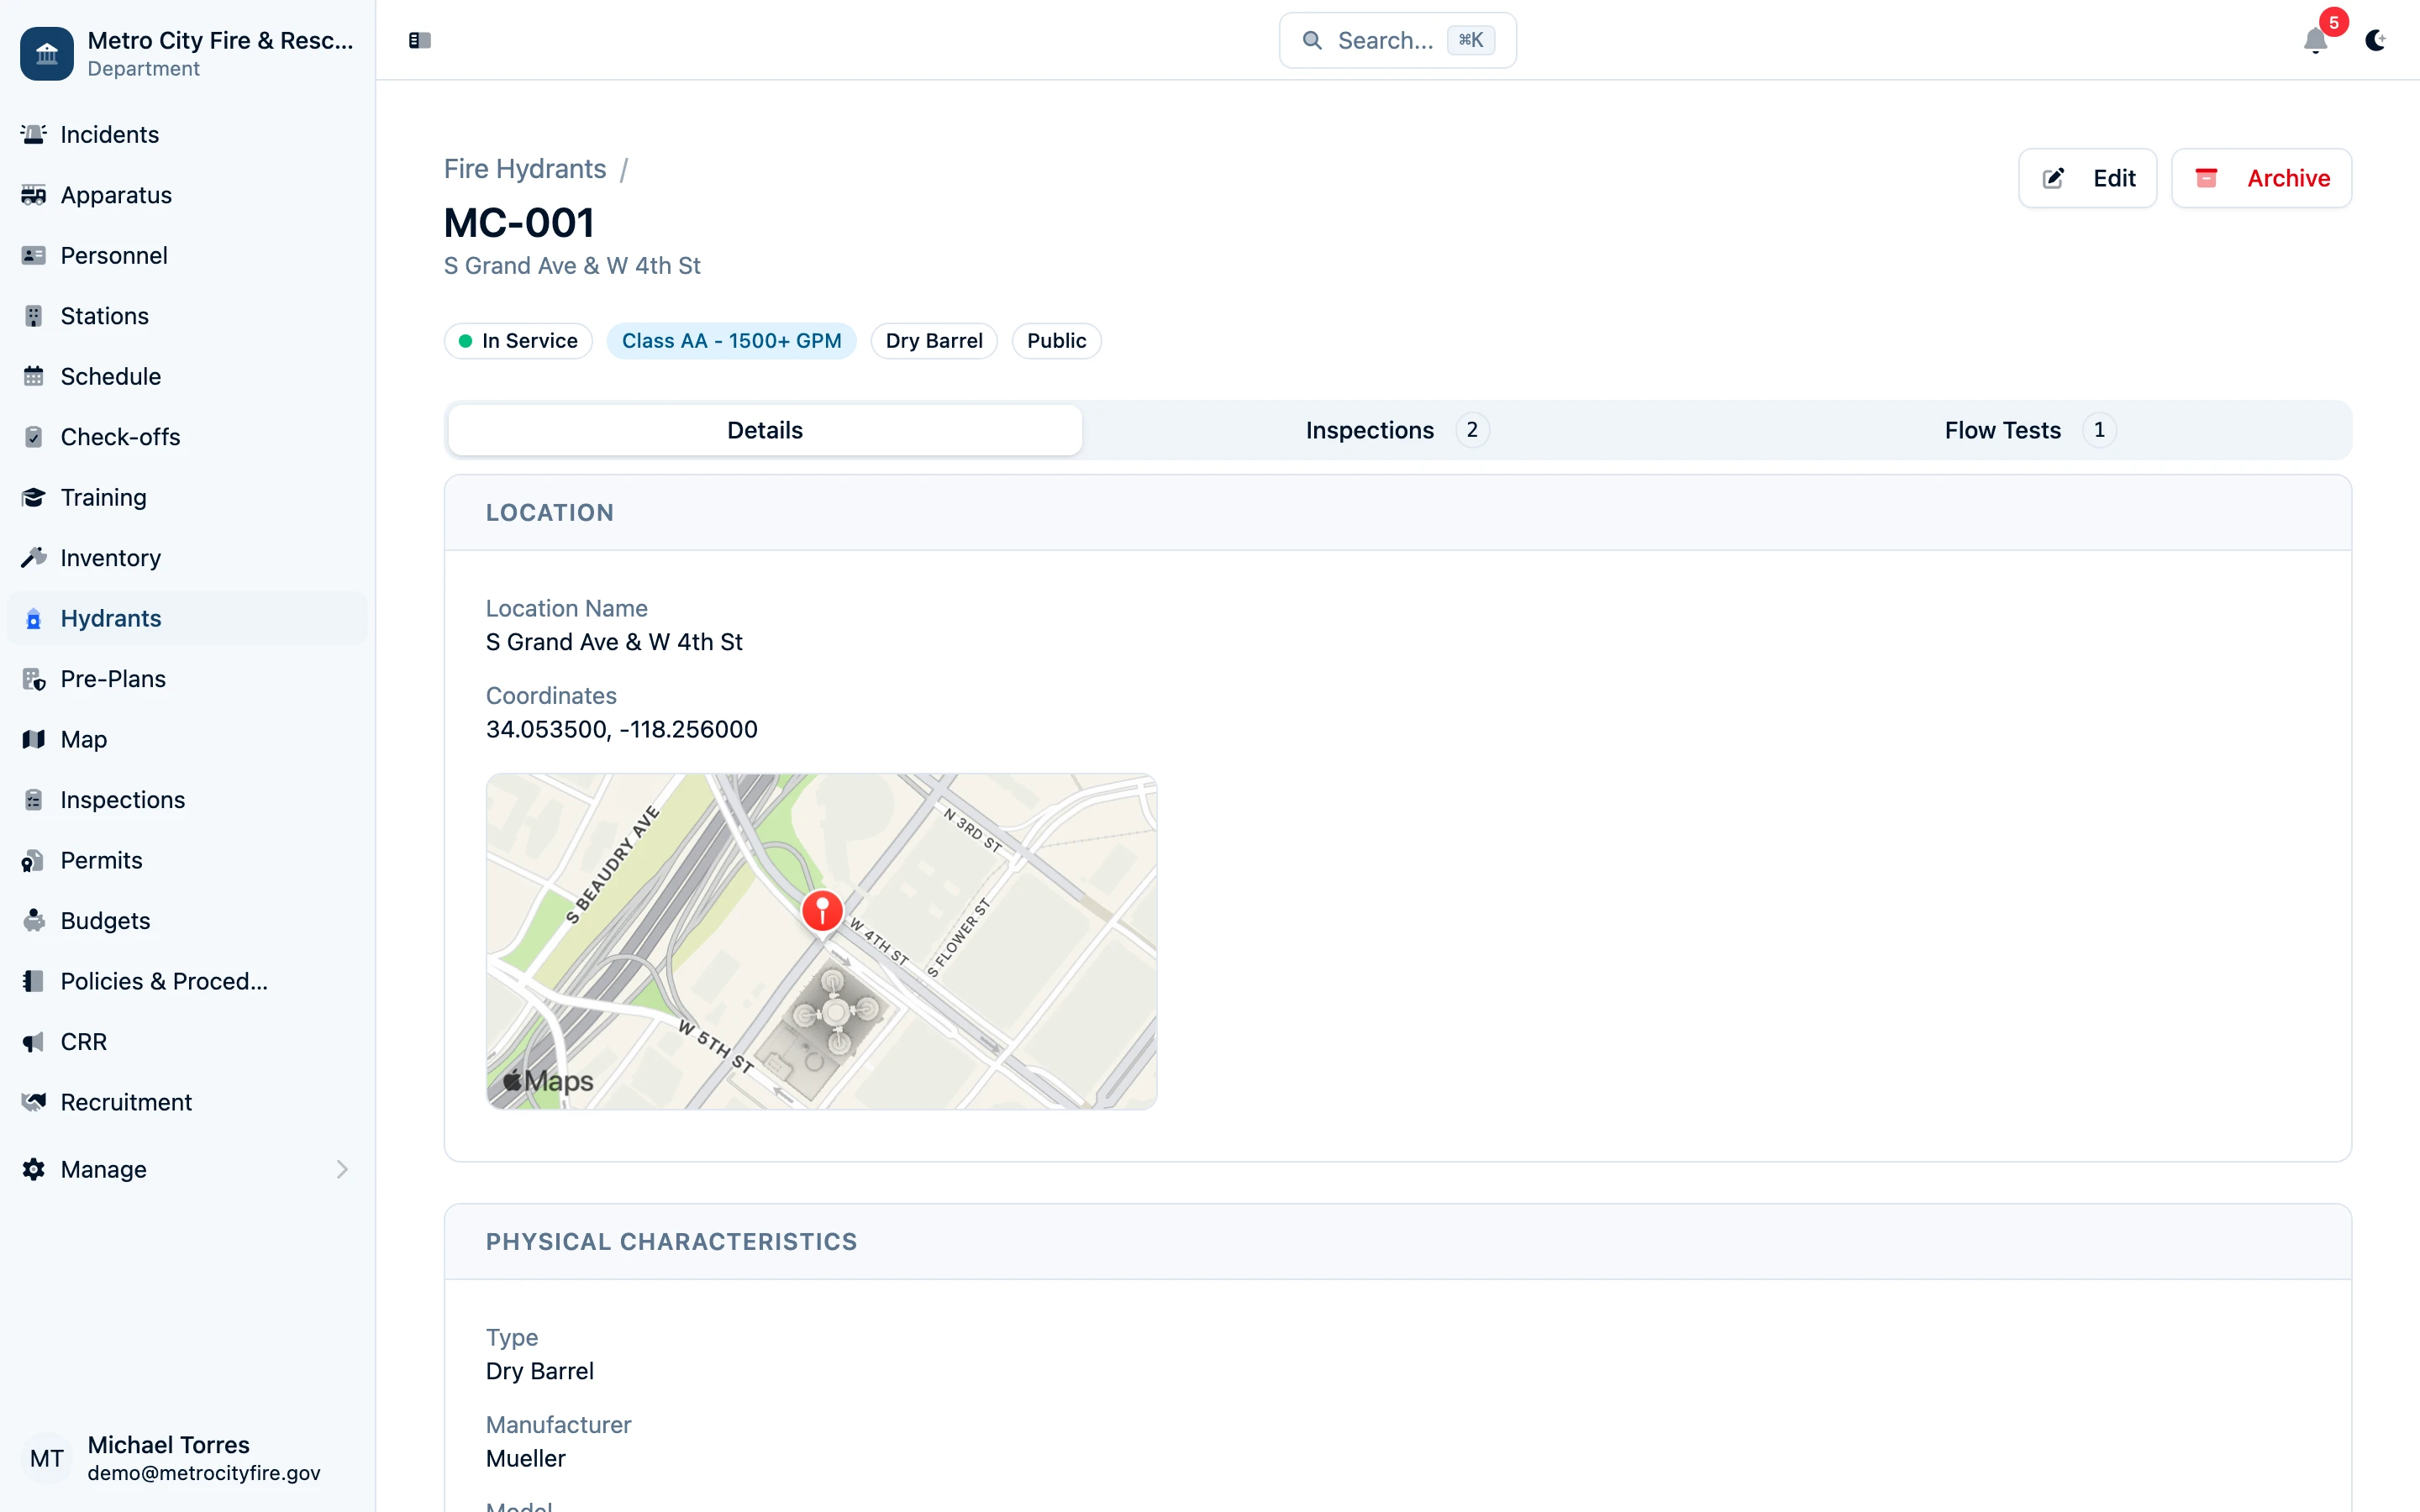Click the Edit button
The image size is (2420, 1512).
pyautogui.click(x=2087, y=178)
